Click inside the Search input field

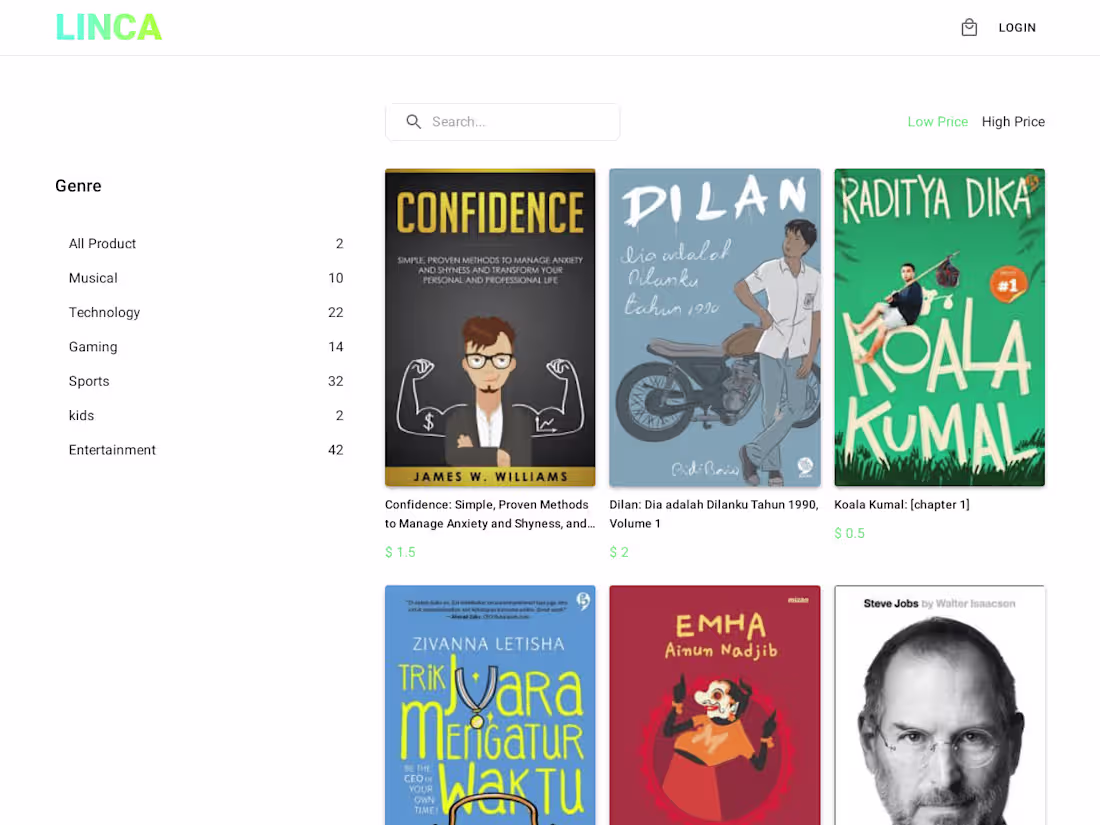[510, 121]
